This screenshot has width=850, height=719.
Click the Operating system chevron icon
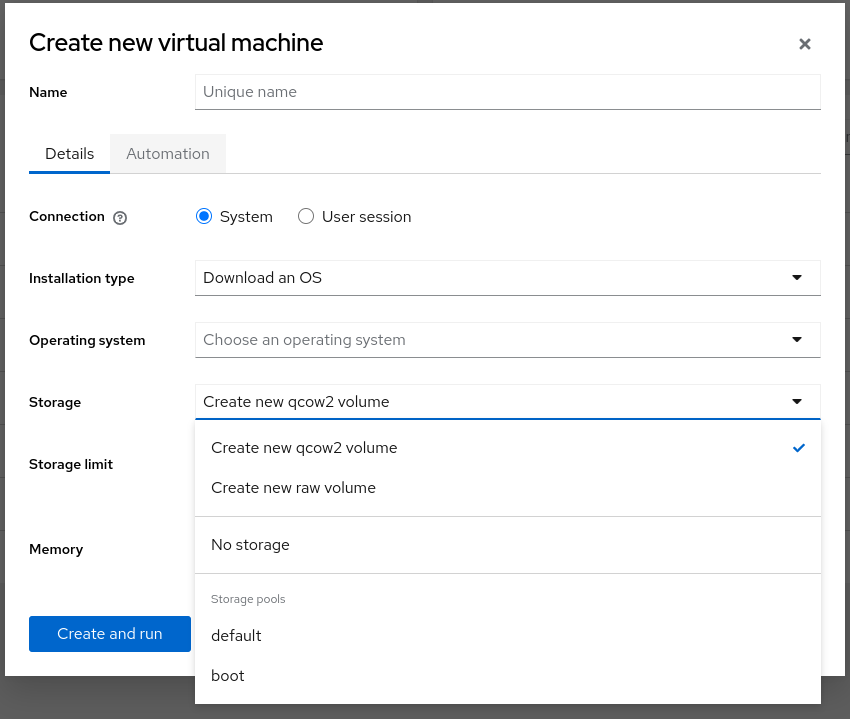(x=797, y=340)
